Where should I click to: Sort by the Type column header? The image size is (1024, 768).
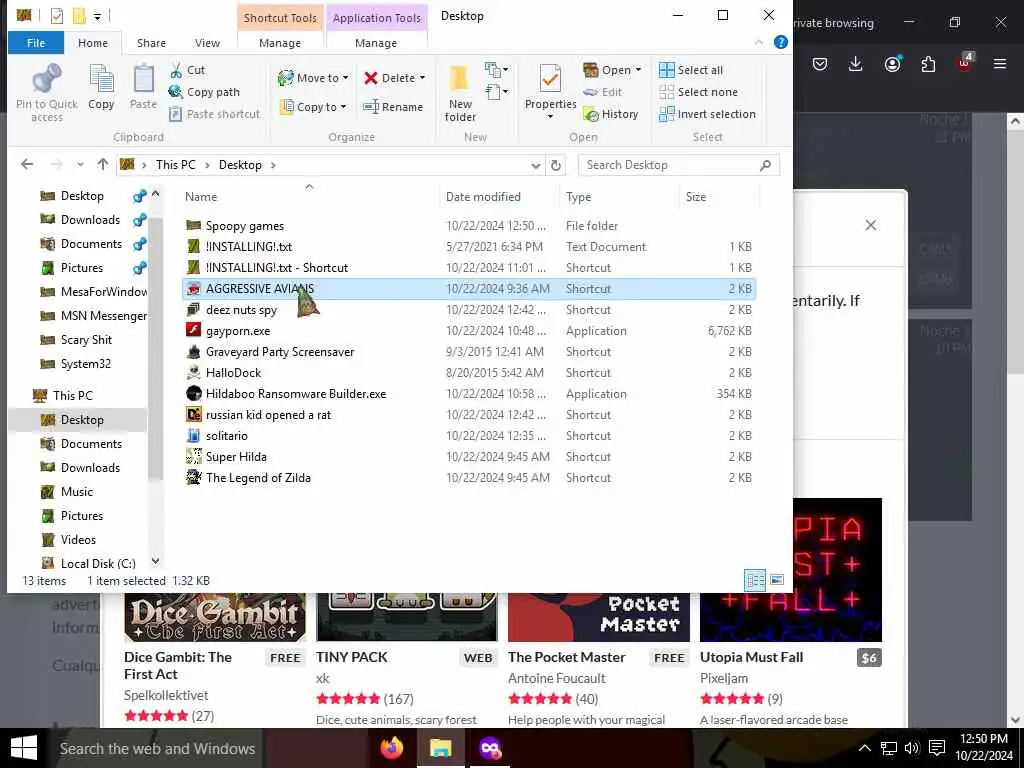(619, 197)
